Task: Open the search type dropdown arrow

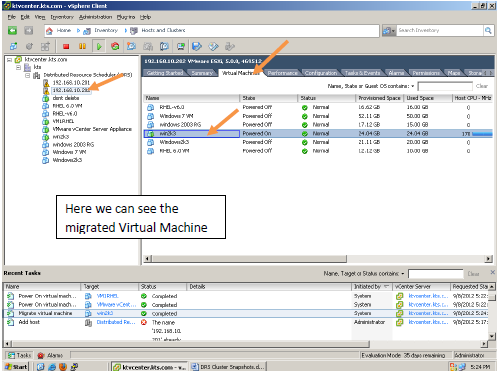Action: point(393,31)
